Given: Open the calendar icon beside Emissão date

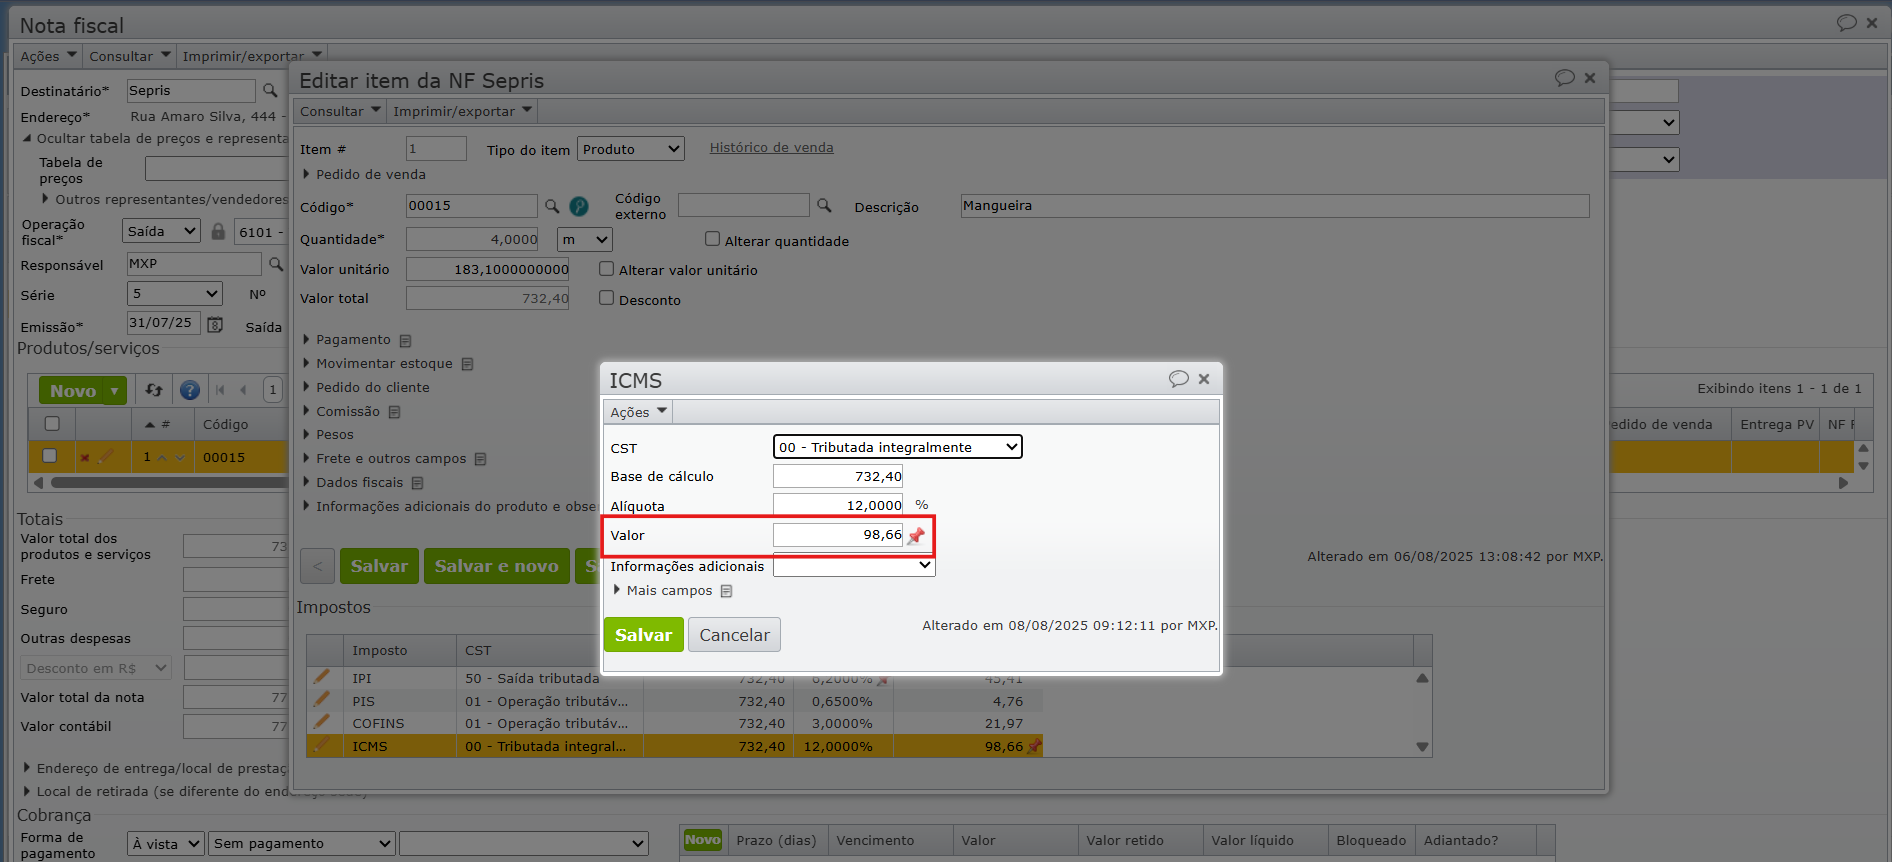Looking at the screenshot, I should 215,324.
